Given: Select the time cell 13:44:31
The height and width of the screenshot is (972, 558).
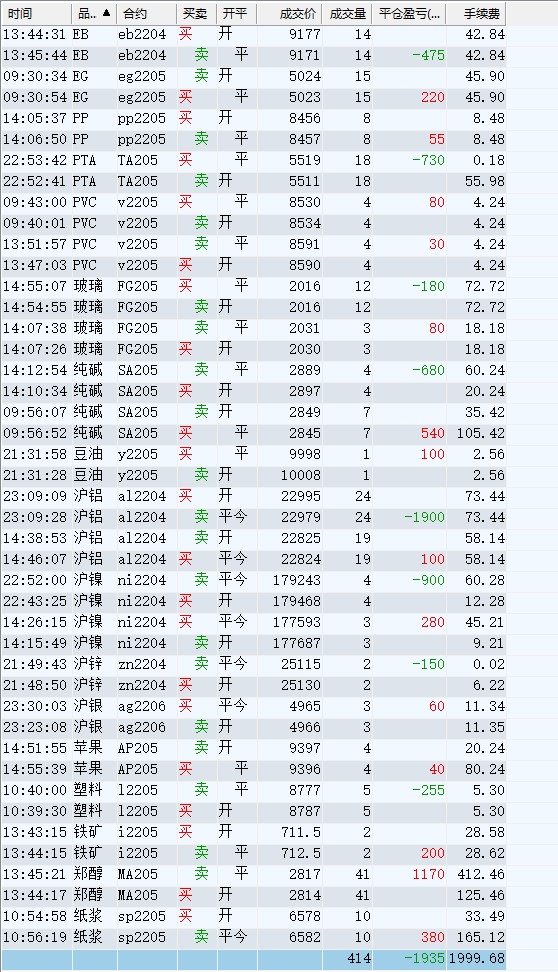Looking at the screenshot, I should point(35,34).
